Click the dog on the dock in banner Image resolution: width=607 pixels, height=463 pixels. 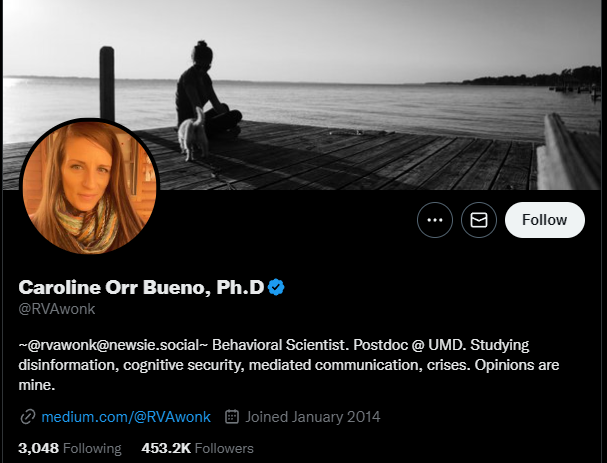(x=190, y=137)
